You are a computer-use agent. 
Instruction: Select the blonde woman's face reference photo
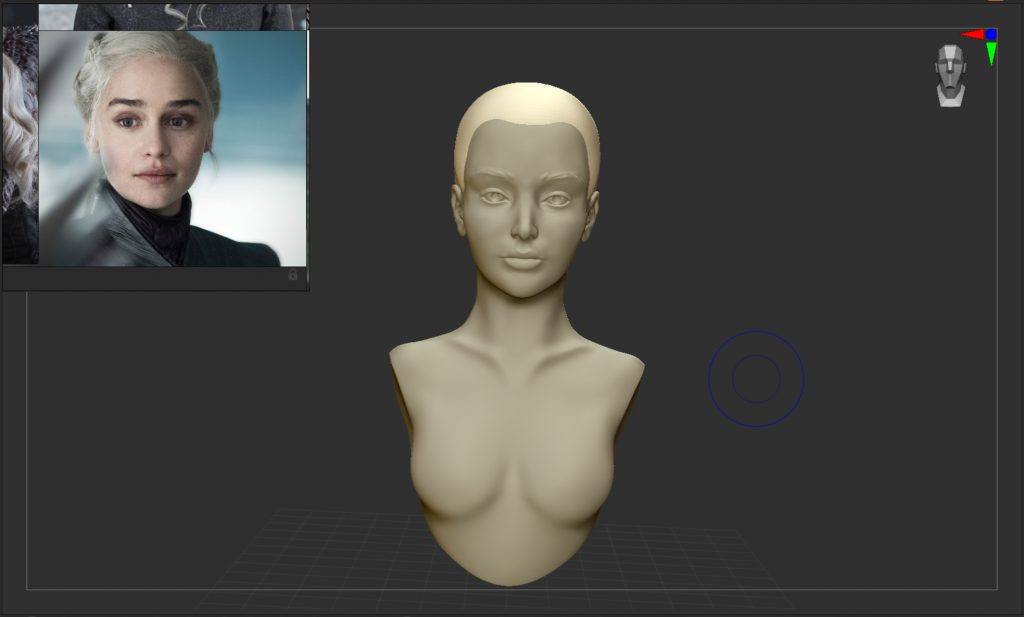click(x=172, y=148)
